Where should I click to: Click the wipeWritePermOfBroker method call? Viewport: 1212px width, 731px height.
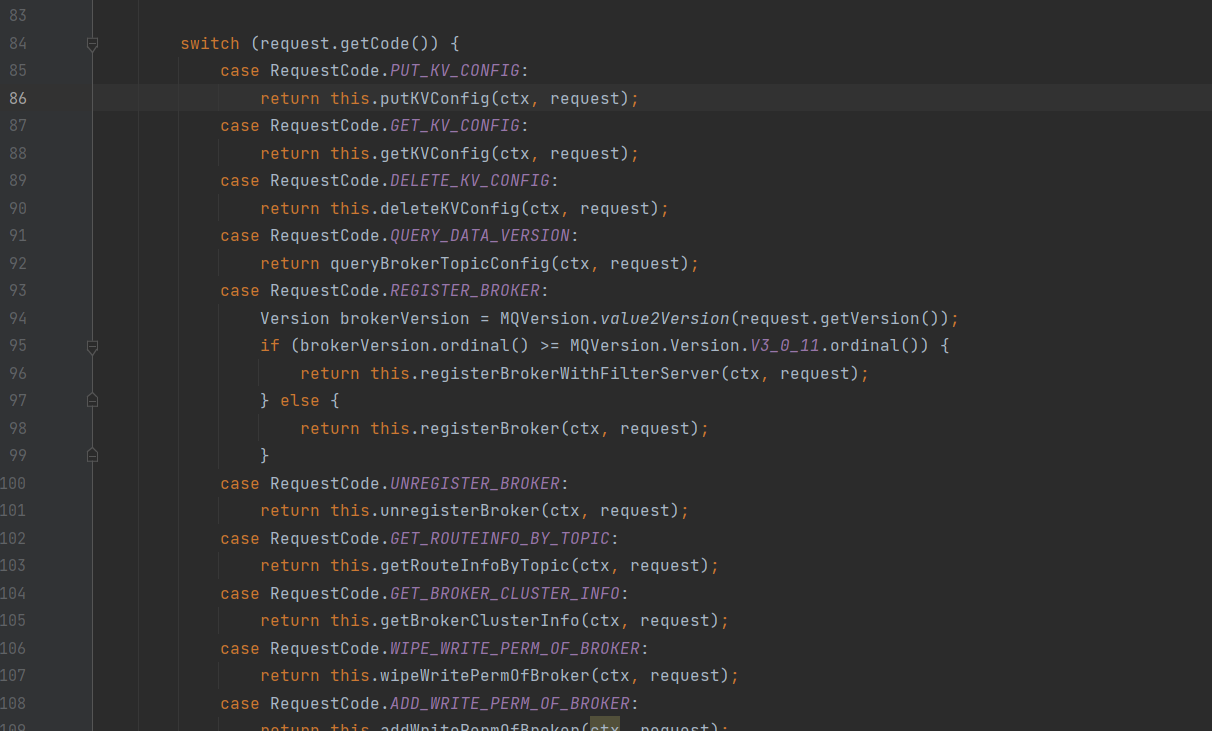[x=484, y=675]
